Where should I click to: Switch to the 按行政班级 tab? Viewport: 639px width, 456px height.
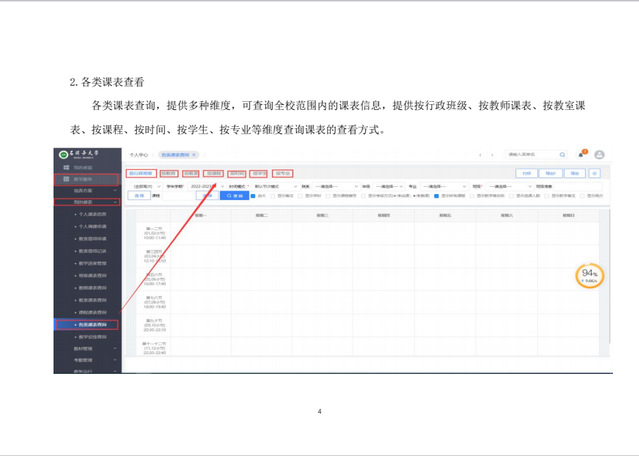point(141,173)
